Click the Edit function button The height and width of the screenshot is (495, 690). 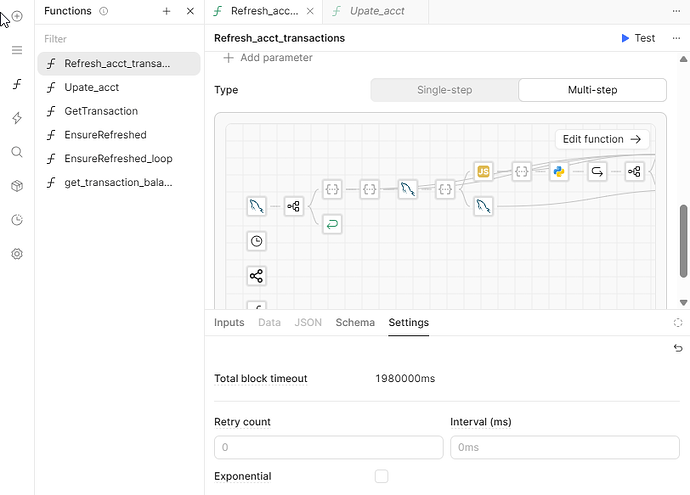(x=602, y=140)
